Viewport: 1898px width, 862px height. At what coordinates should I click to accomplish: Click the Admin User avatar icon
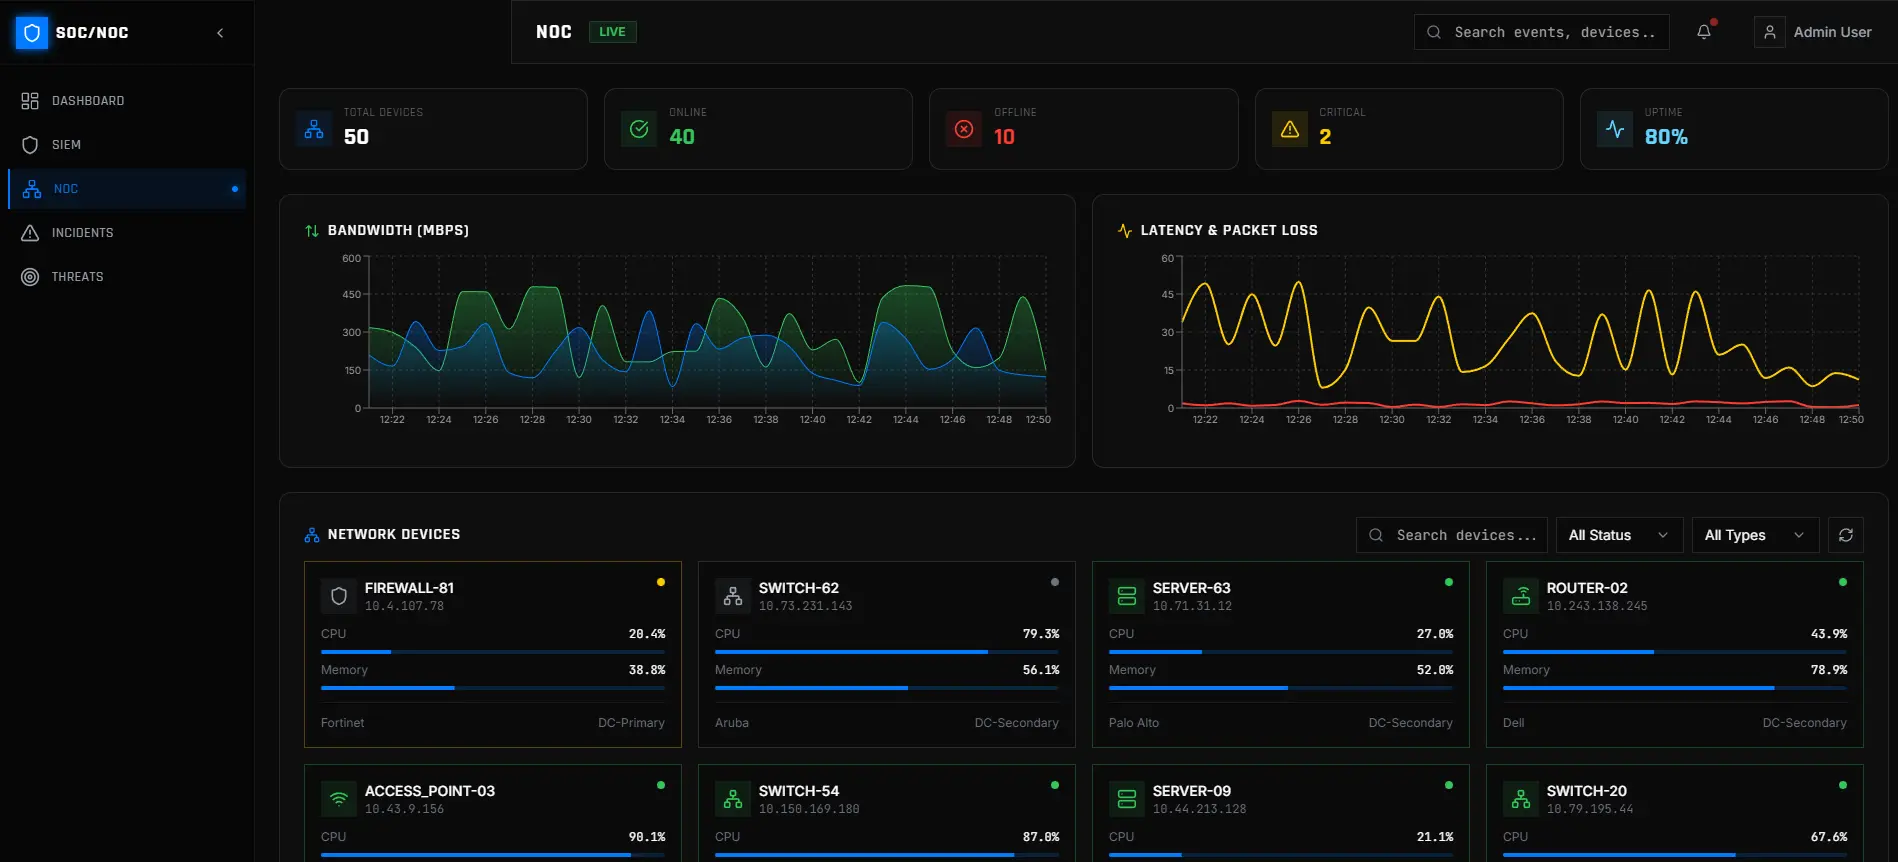1770,32
